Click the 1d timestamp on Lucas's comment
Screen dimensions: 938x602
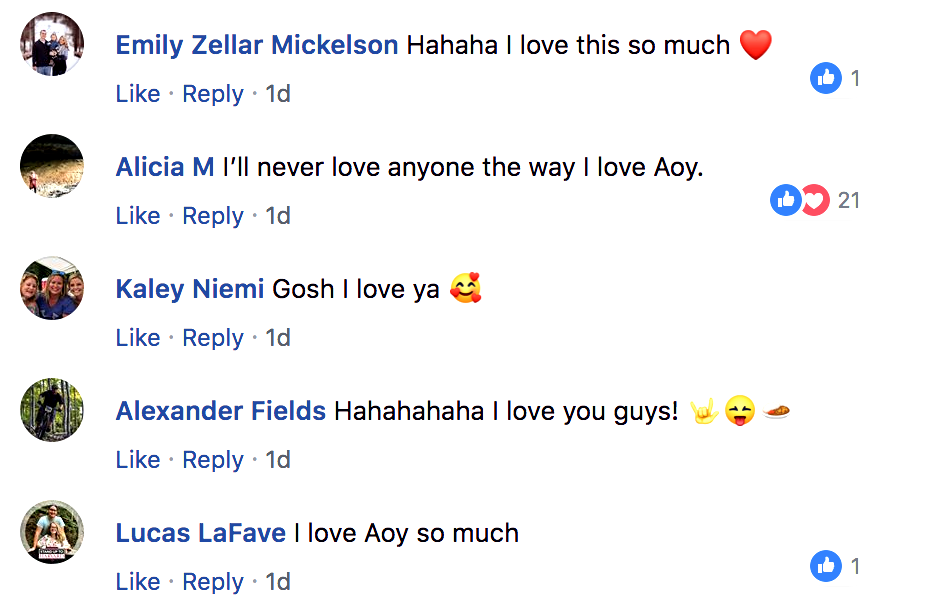coord(278,582)
